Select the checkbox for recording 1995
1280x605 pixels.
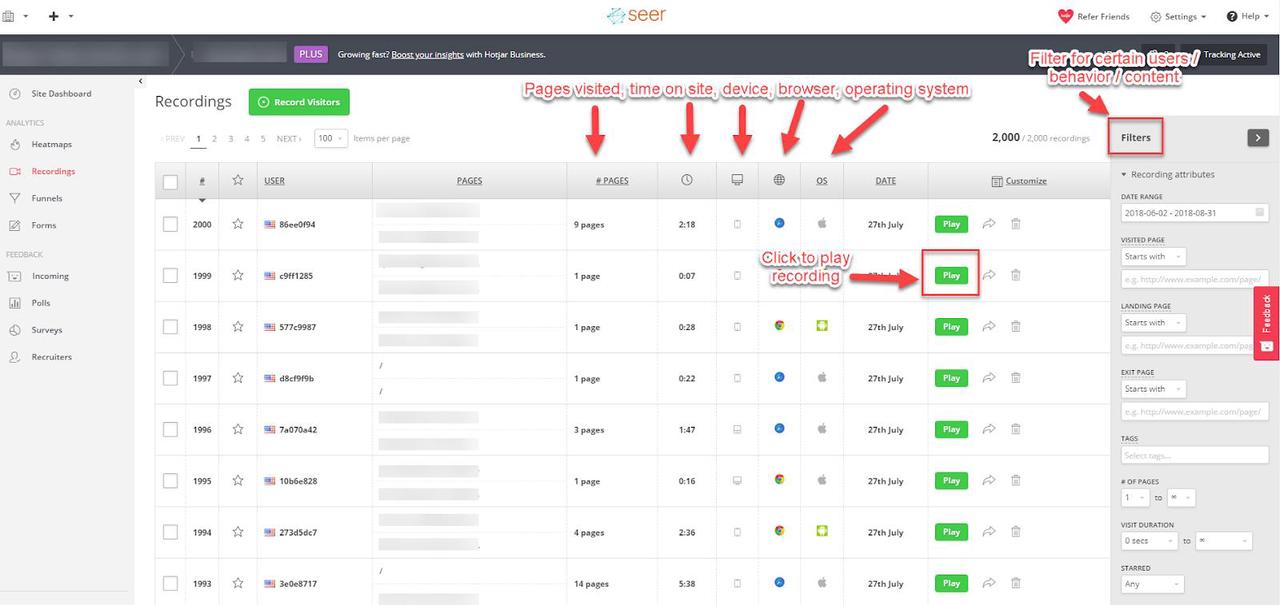pyautogui.click(x=170, y=481)
